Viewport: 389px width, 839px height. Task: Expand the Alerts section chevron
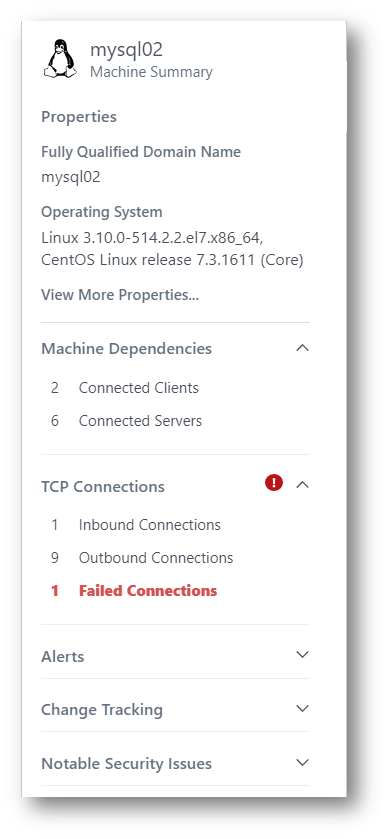302,654
